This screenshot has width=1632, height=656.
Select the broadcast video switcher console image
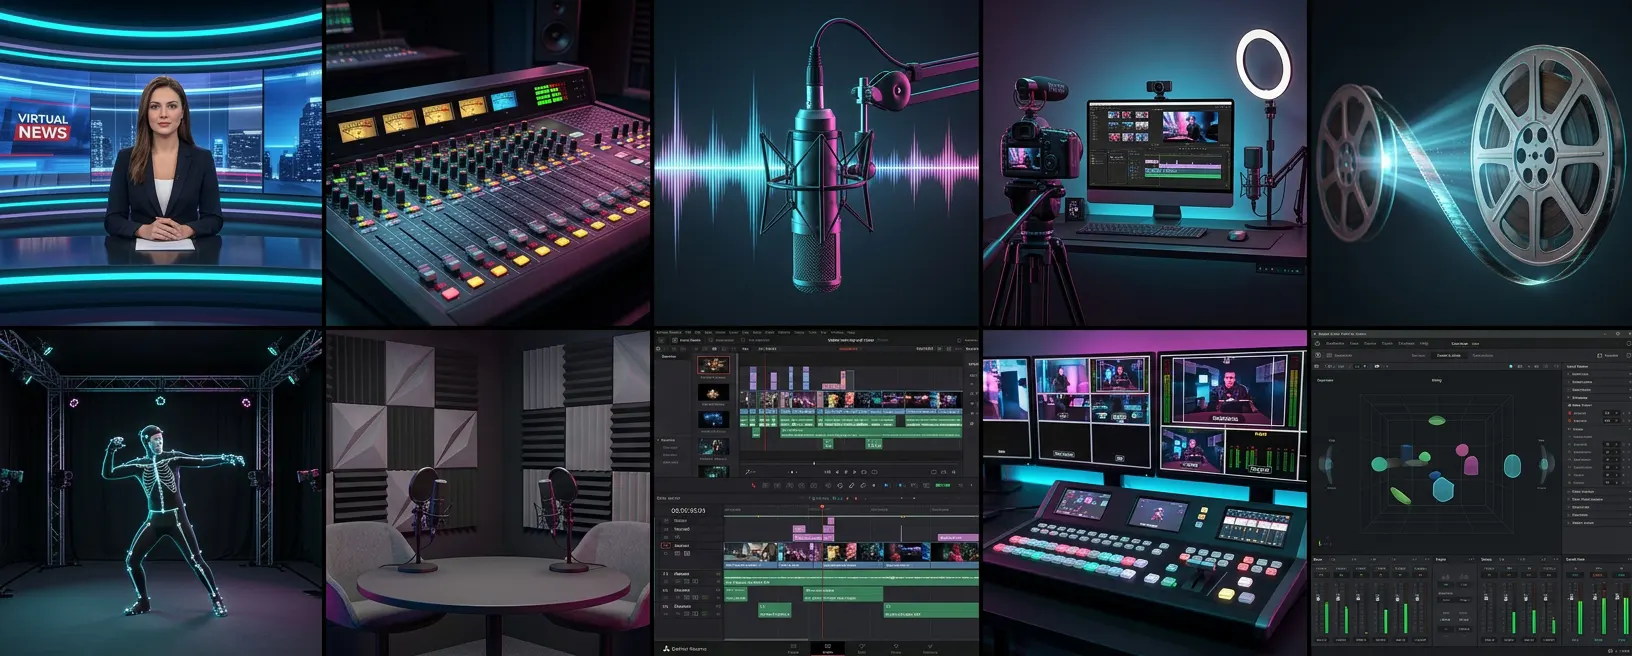tap(1144, 493)
